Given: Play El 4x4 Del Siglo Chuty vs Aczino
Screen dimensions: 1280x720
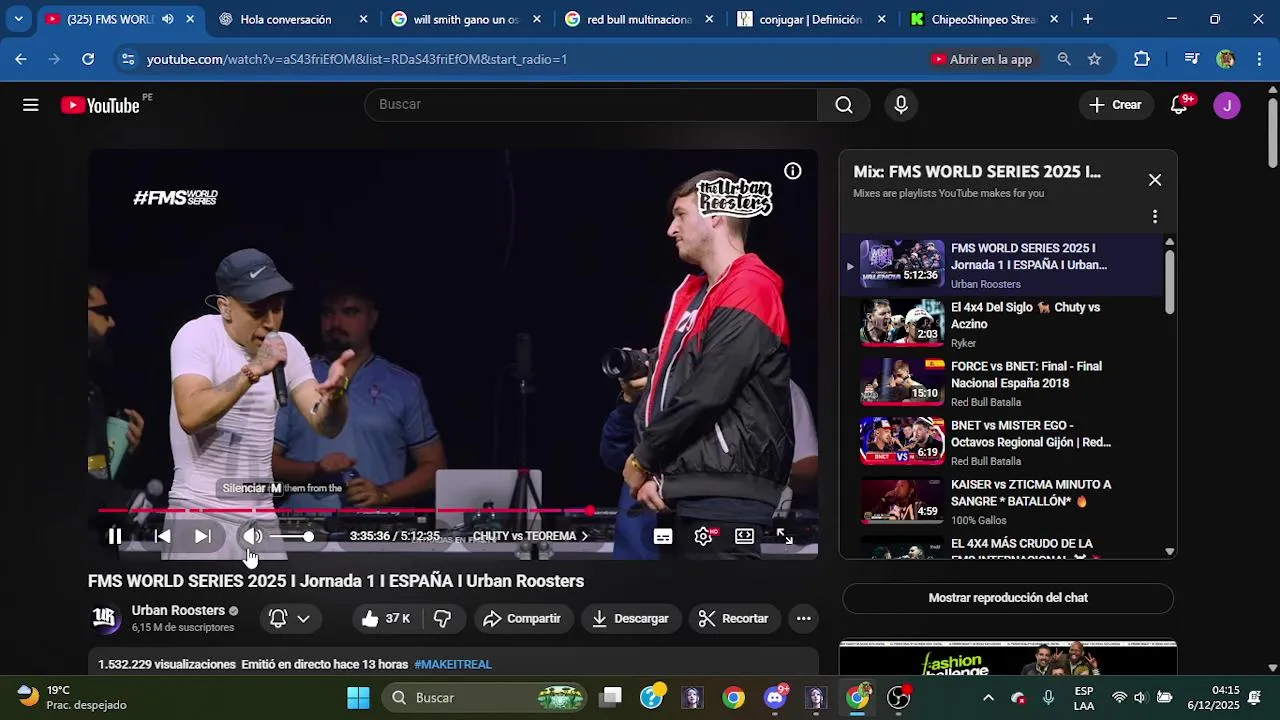Looking at the screenshot, I should click(1000, 323).
